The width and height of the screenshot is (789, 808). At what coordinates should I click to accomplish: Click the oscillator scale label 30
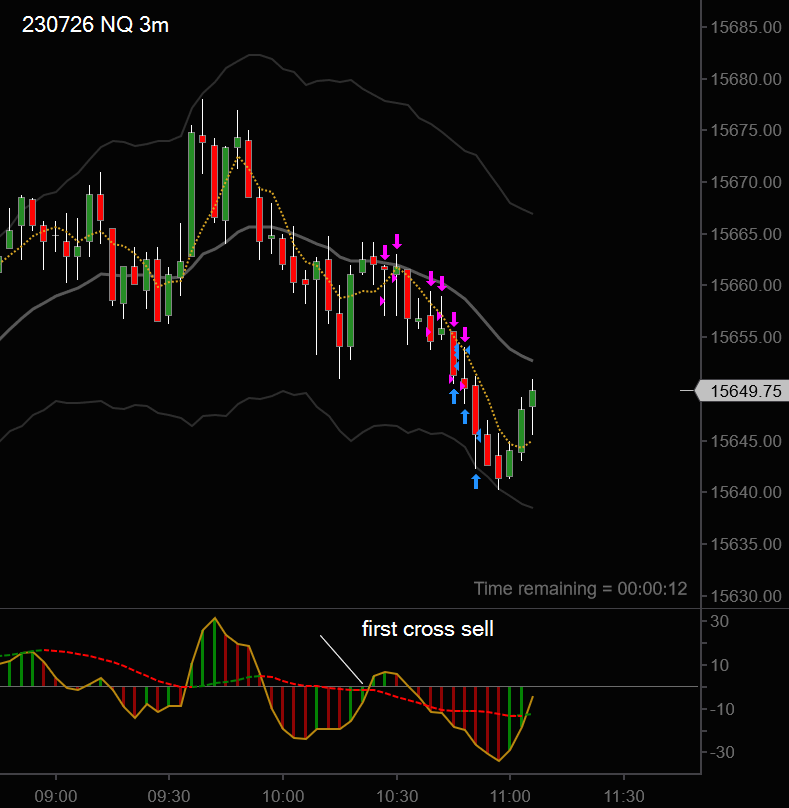click(x=719, y=621)
